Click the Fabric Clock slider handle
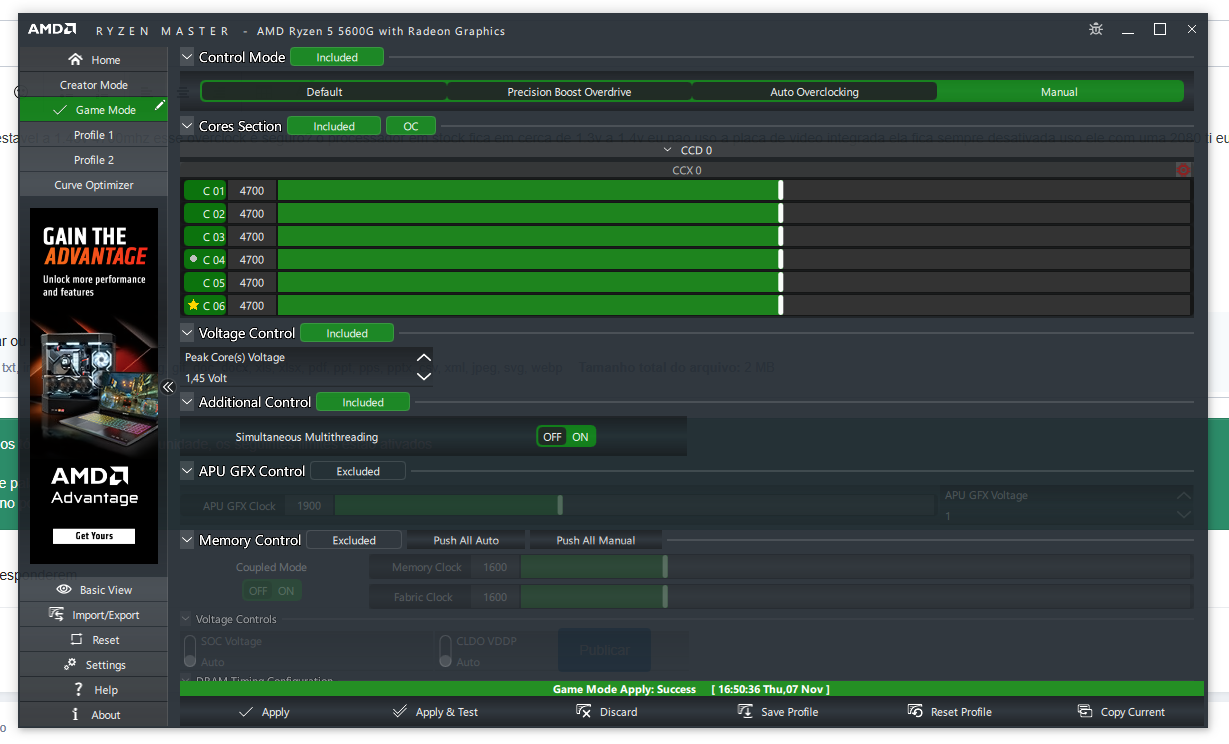Image resolution: width=1229 pixels, height=744 pixels. click(x=665, y=597)
